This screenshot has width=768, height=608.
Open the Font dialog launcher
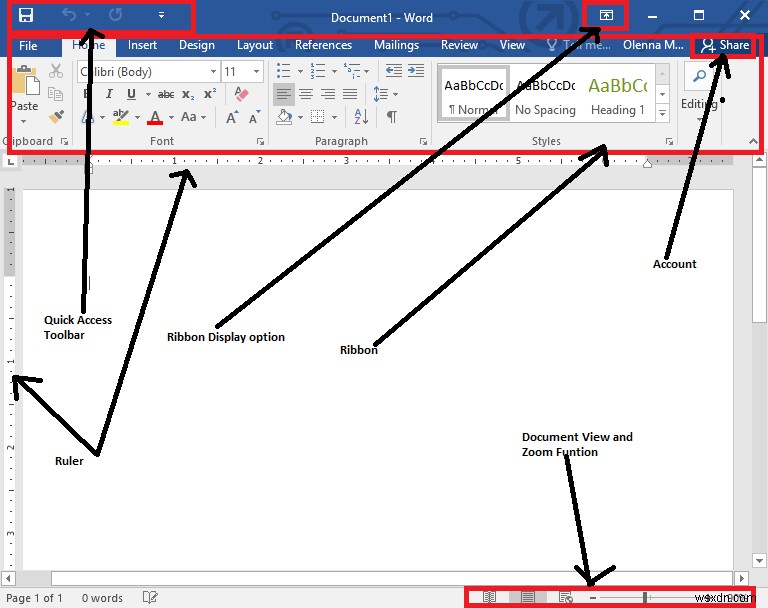(x=260, y=142)
